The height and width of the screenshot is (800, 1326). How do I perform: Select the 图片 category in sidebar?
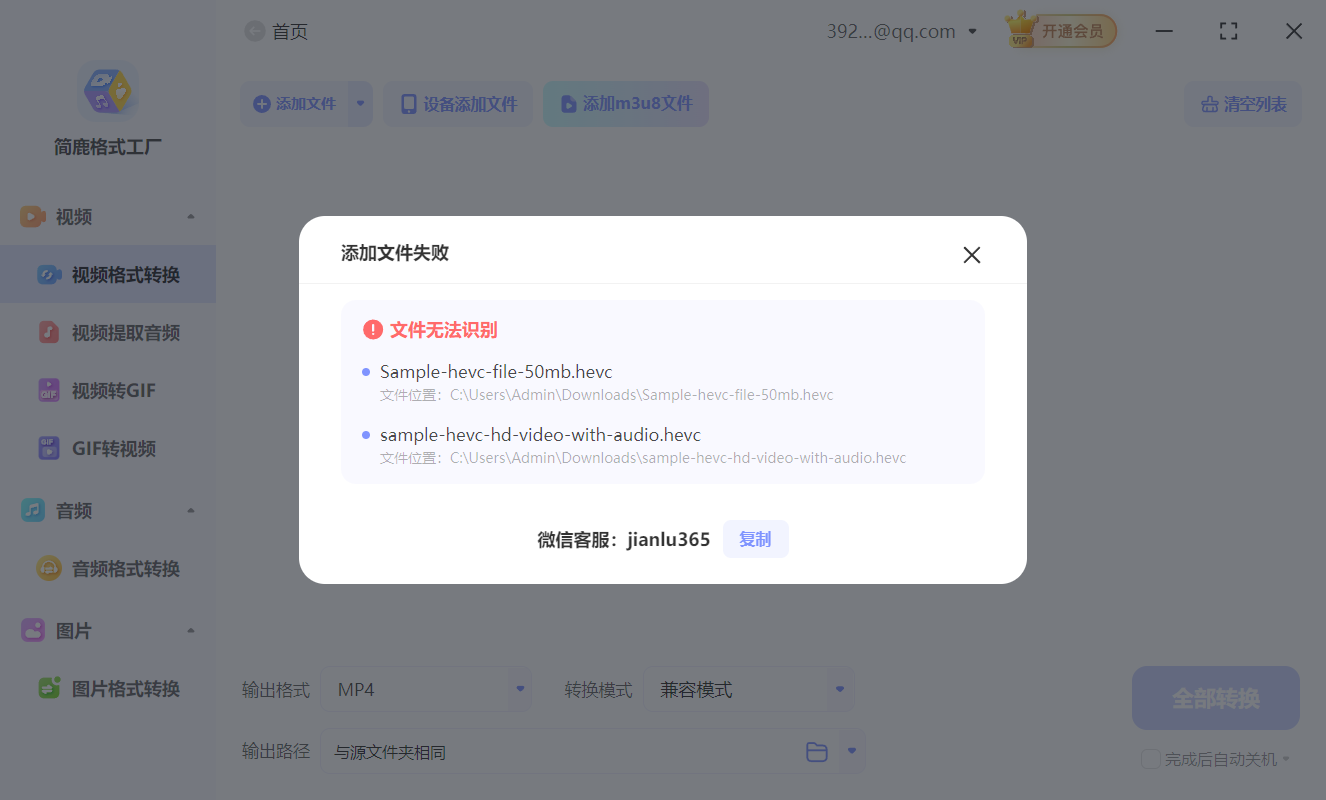point(73,630)
